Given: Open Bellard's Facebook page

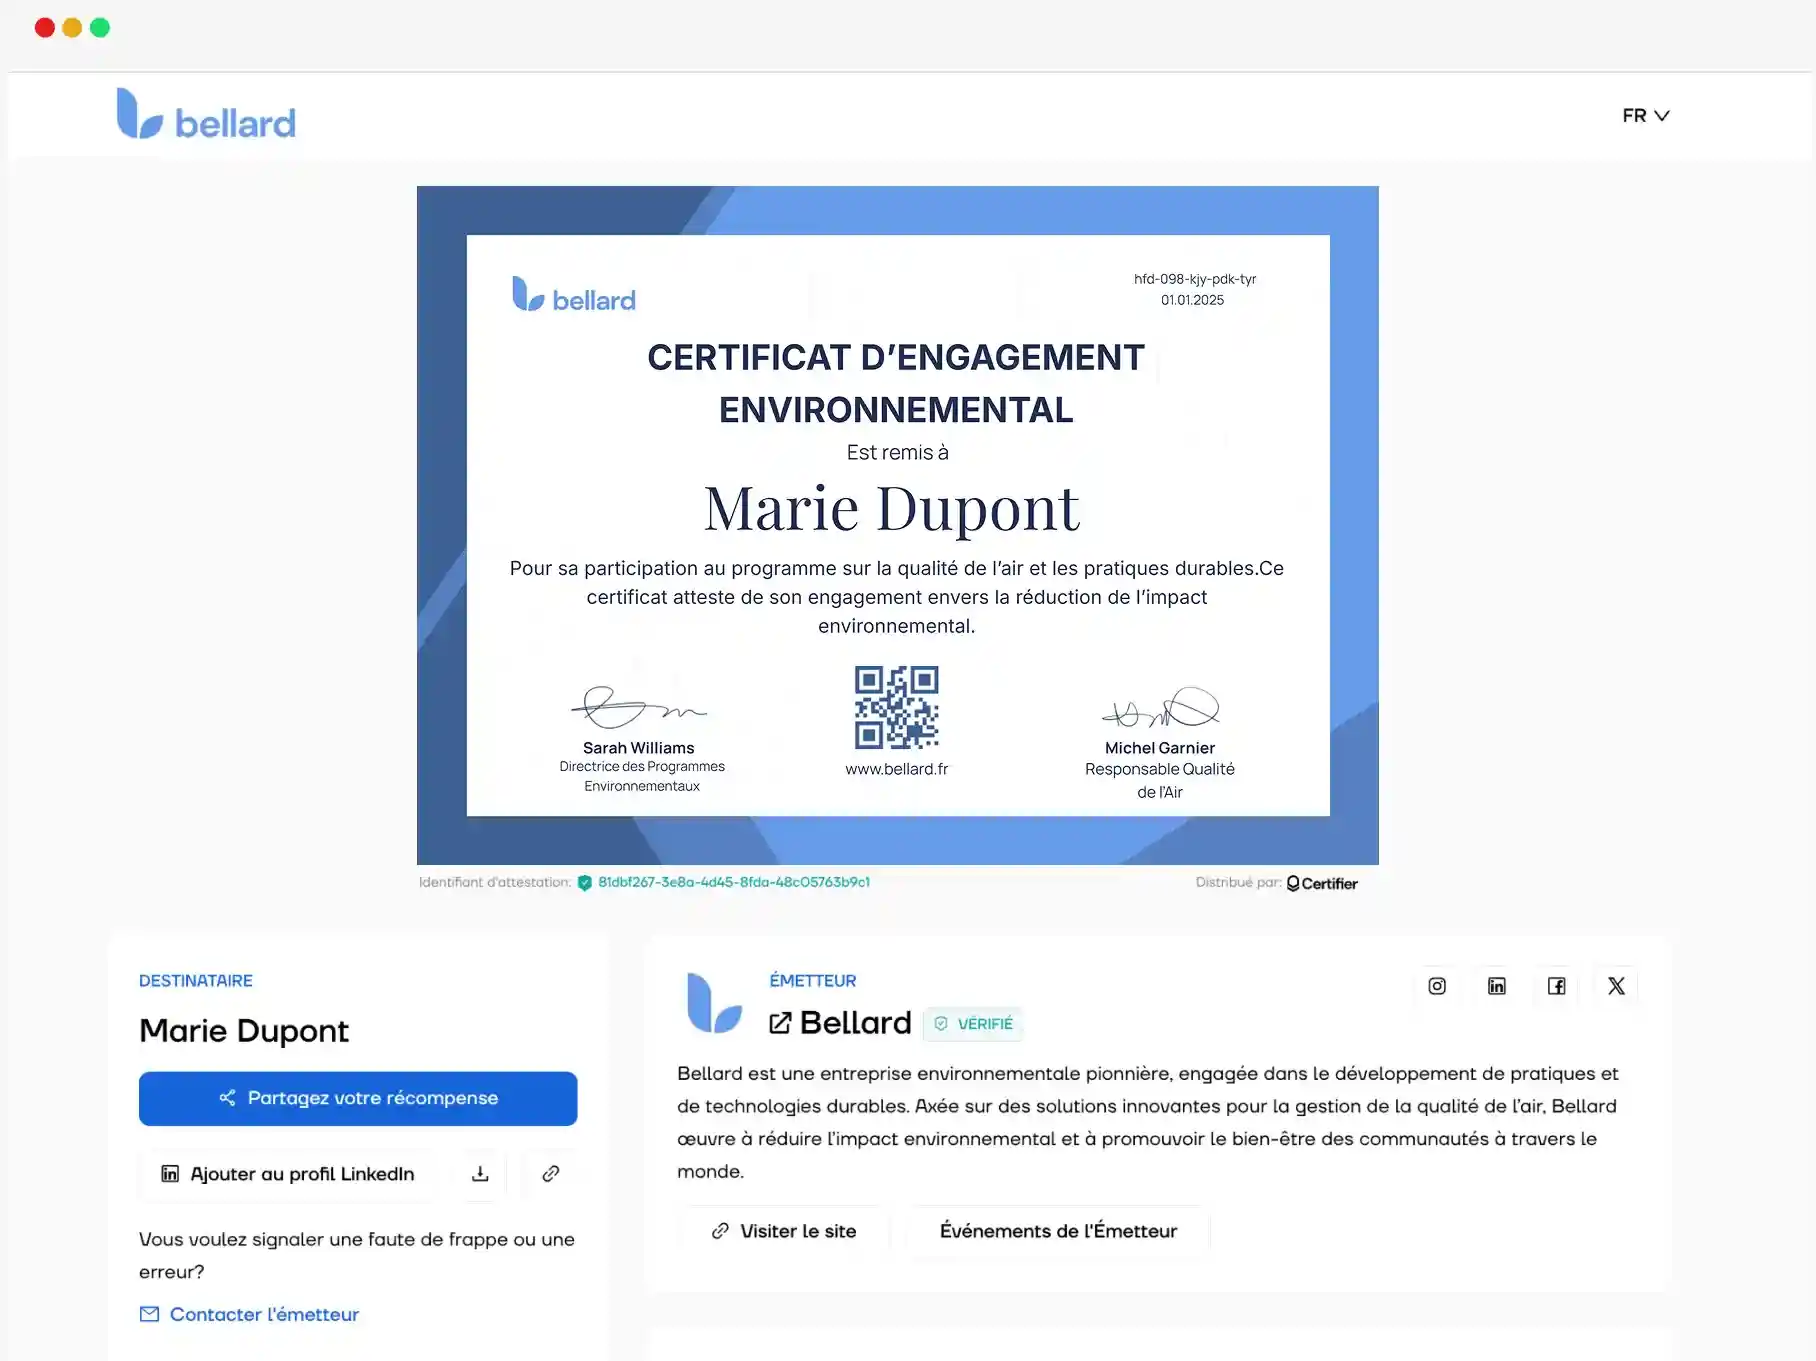Looking at the screenshot, I should click(x=1557, y=986).
